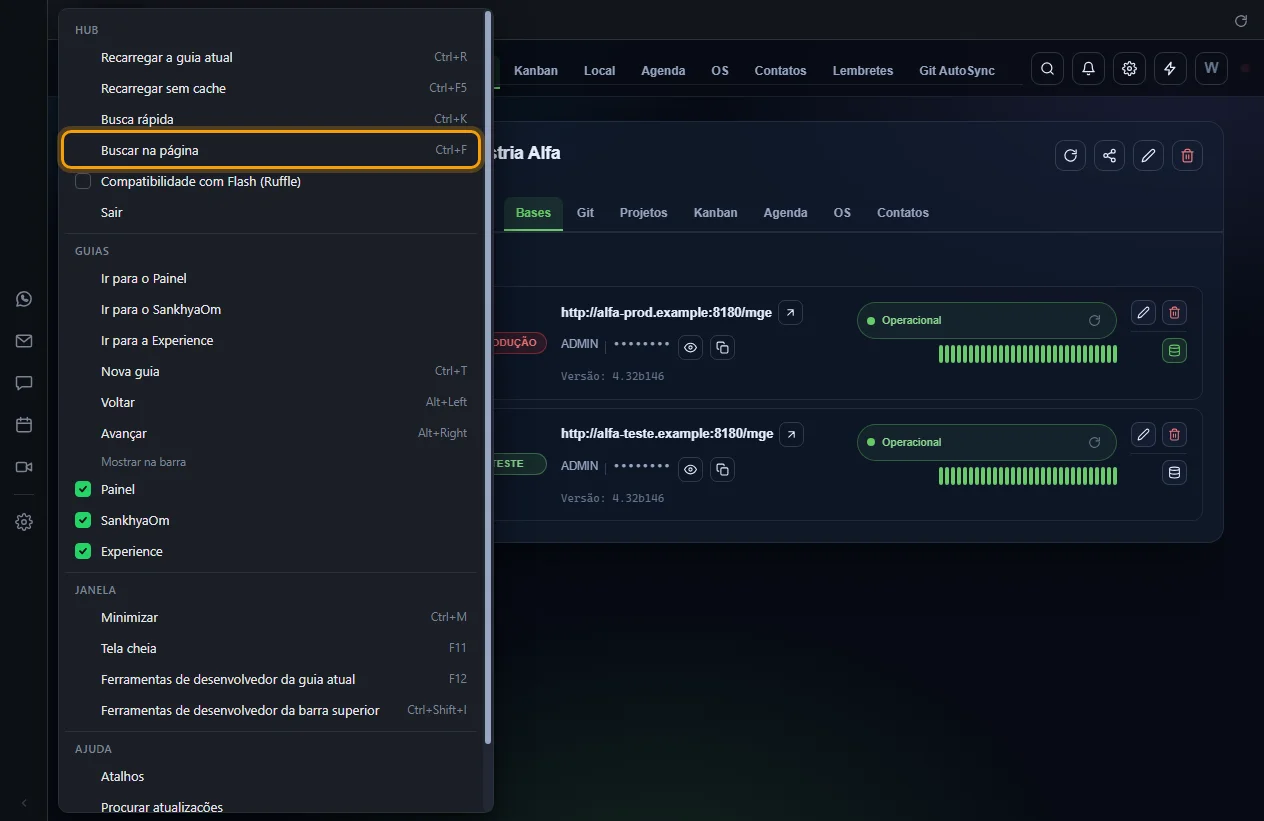Open the Git AutoSync top tab
The image size is (1264, 821).
[957, 71]
